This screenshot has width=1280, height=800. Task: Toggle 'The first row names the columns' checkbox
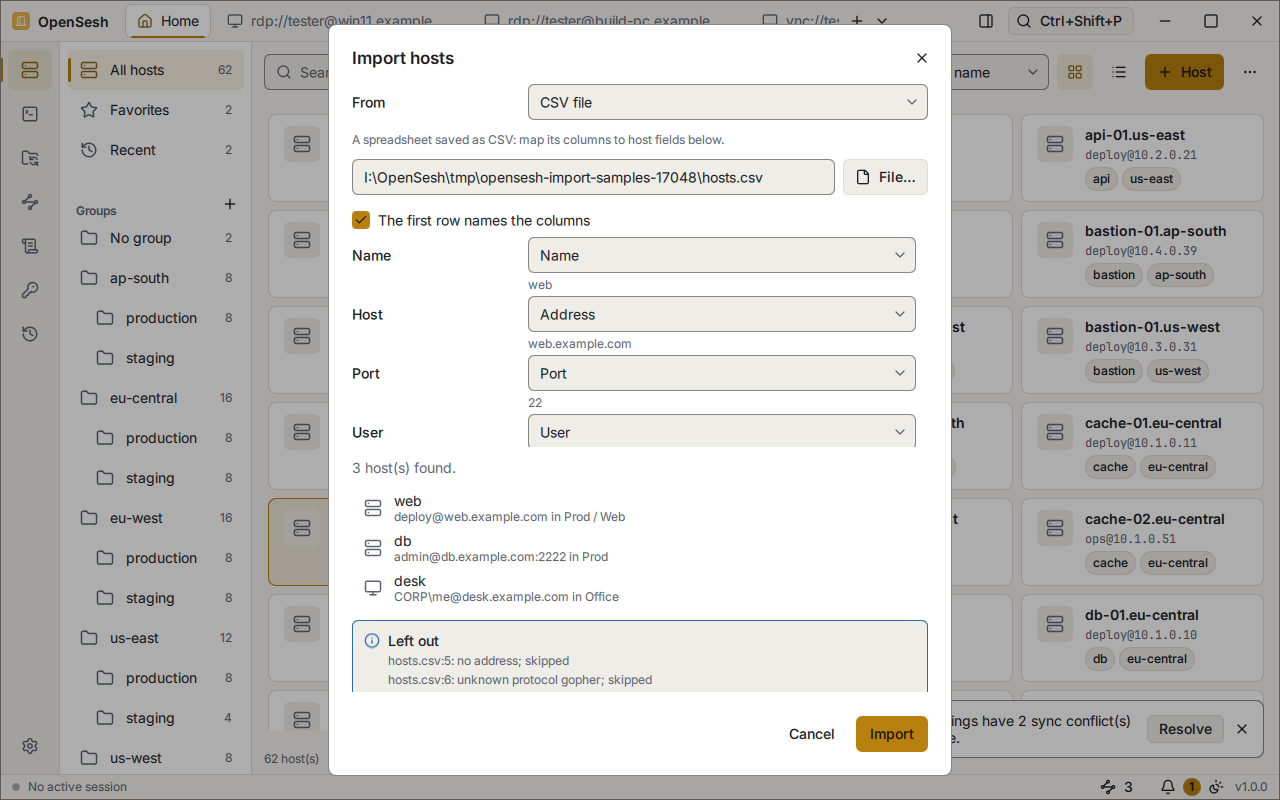[x=361, y=220]
